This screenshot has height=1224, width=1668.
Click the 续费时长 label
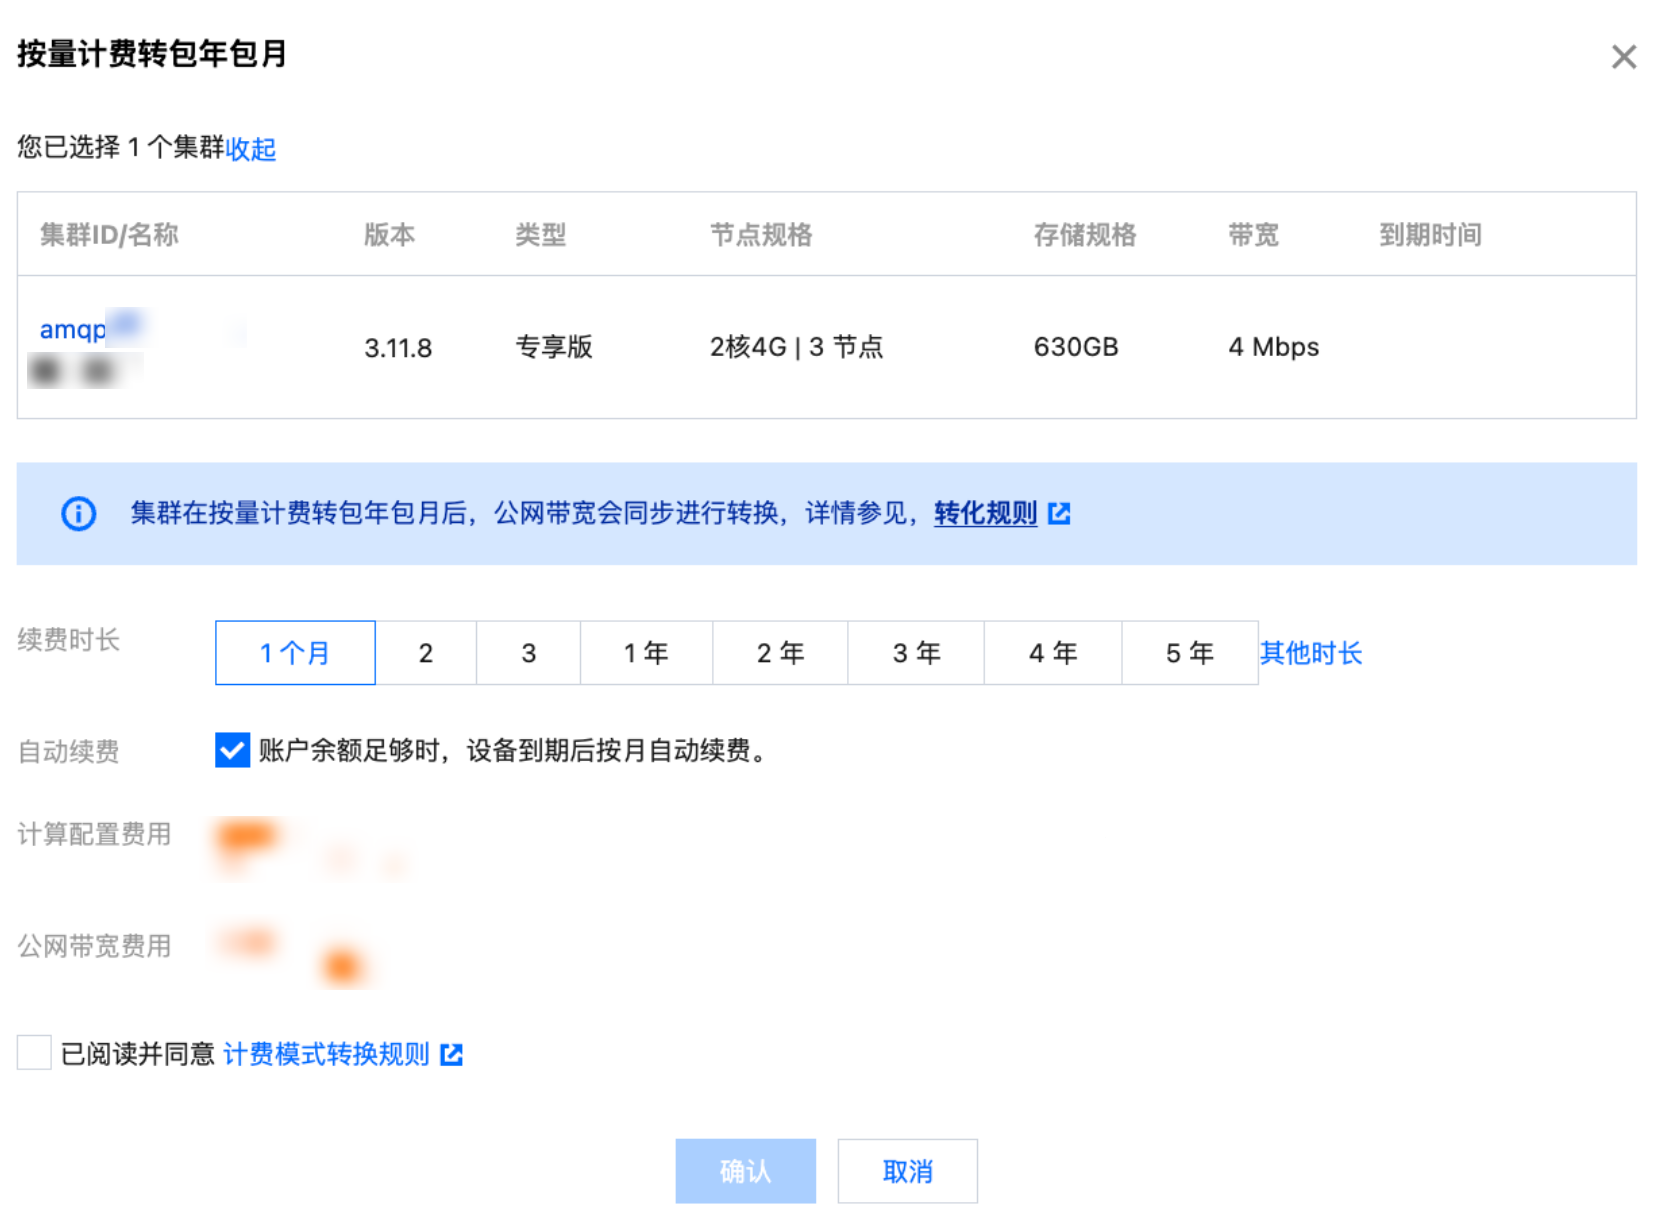(x=69, y=640)
